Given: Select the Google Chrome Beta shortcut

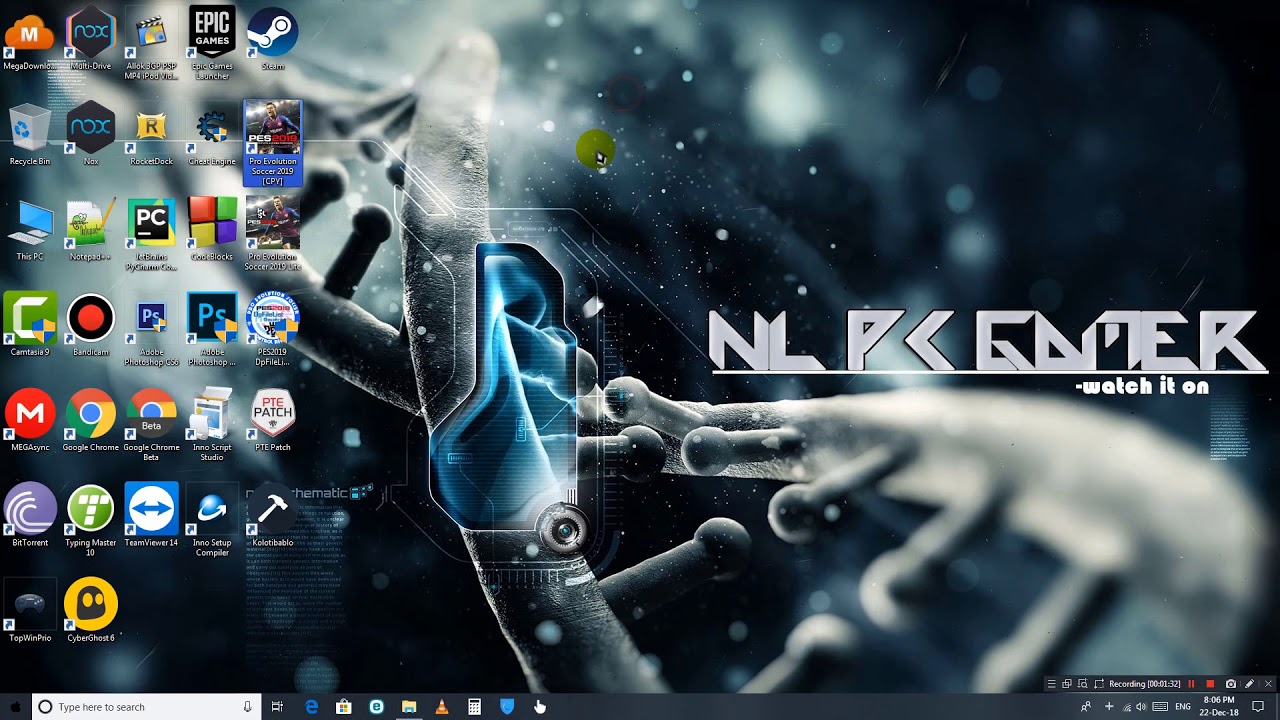Looking at the screenshot, I should pyautogui.click(x=151, y=425).
